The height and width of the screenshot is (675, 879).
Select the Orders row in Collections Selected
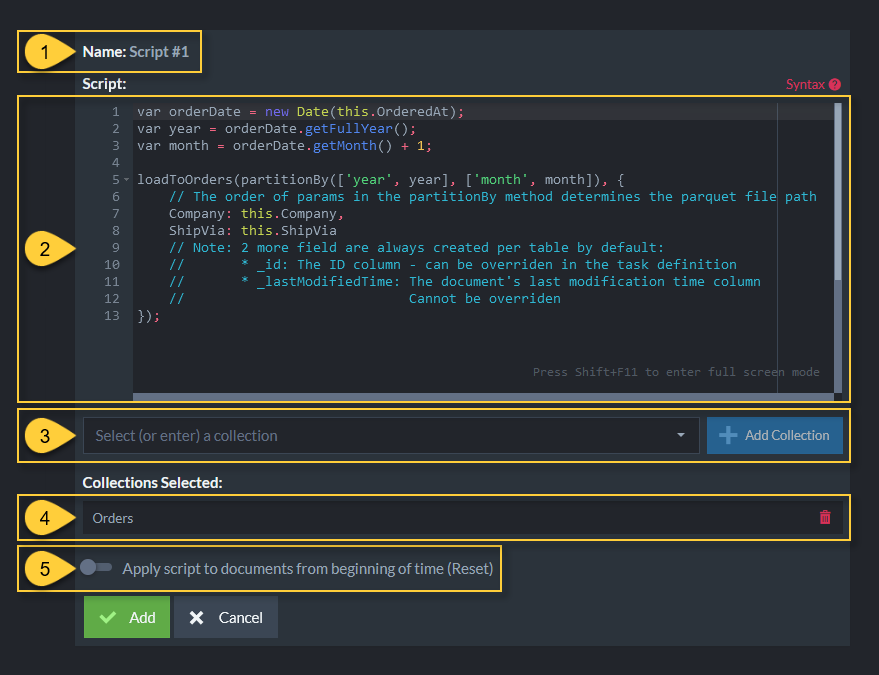point(462,517)
